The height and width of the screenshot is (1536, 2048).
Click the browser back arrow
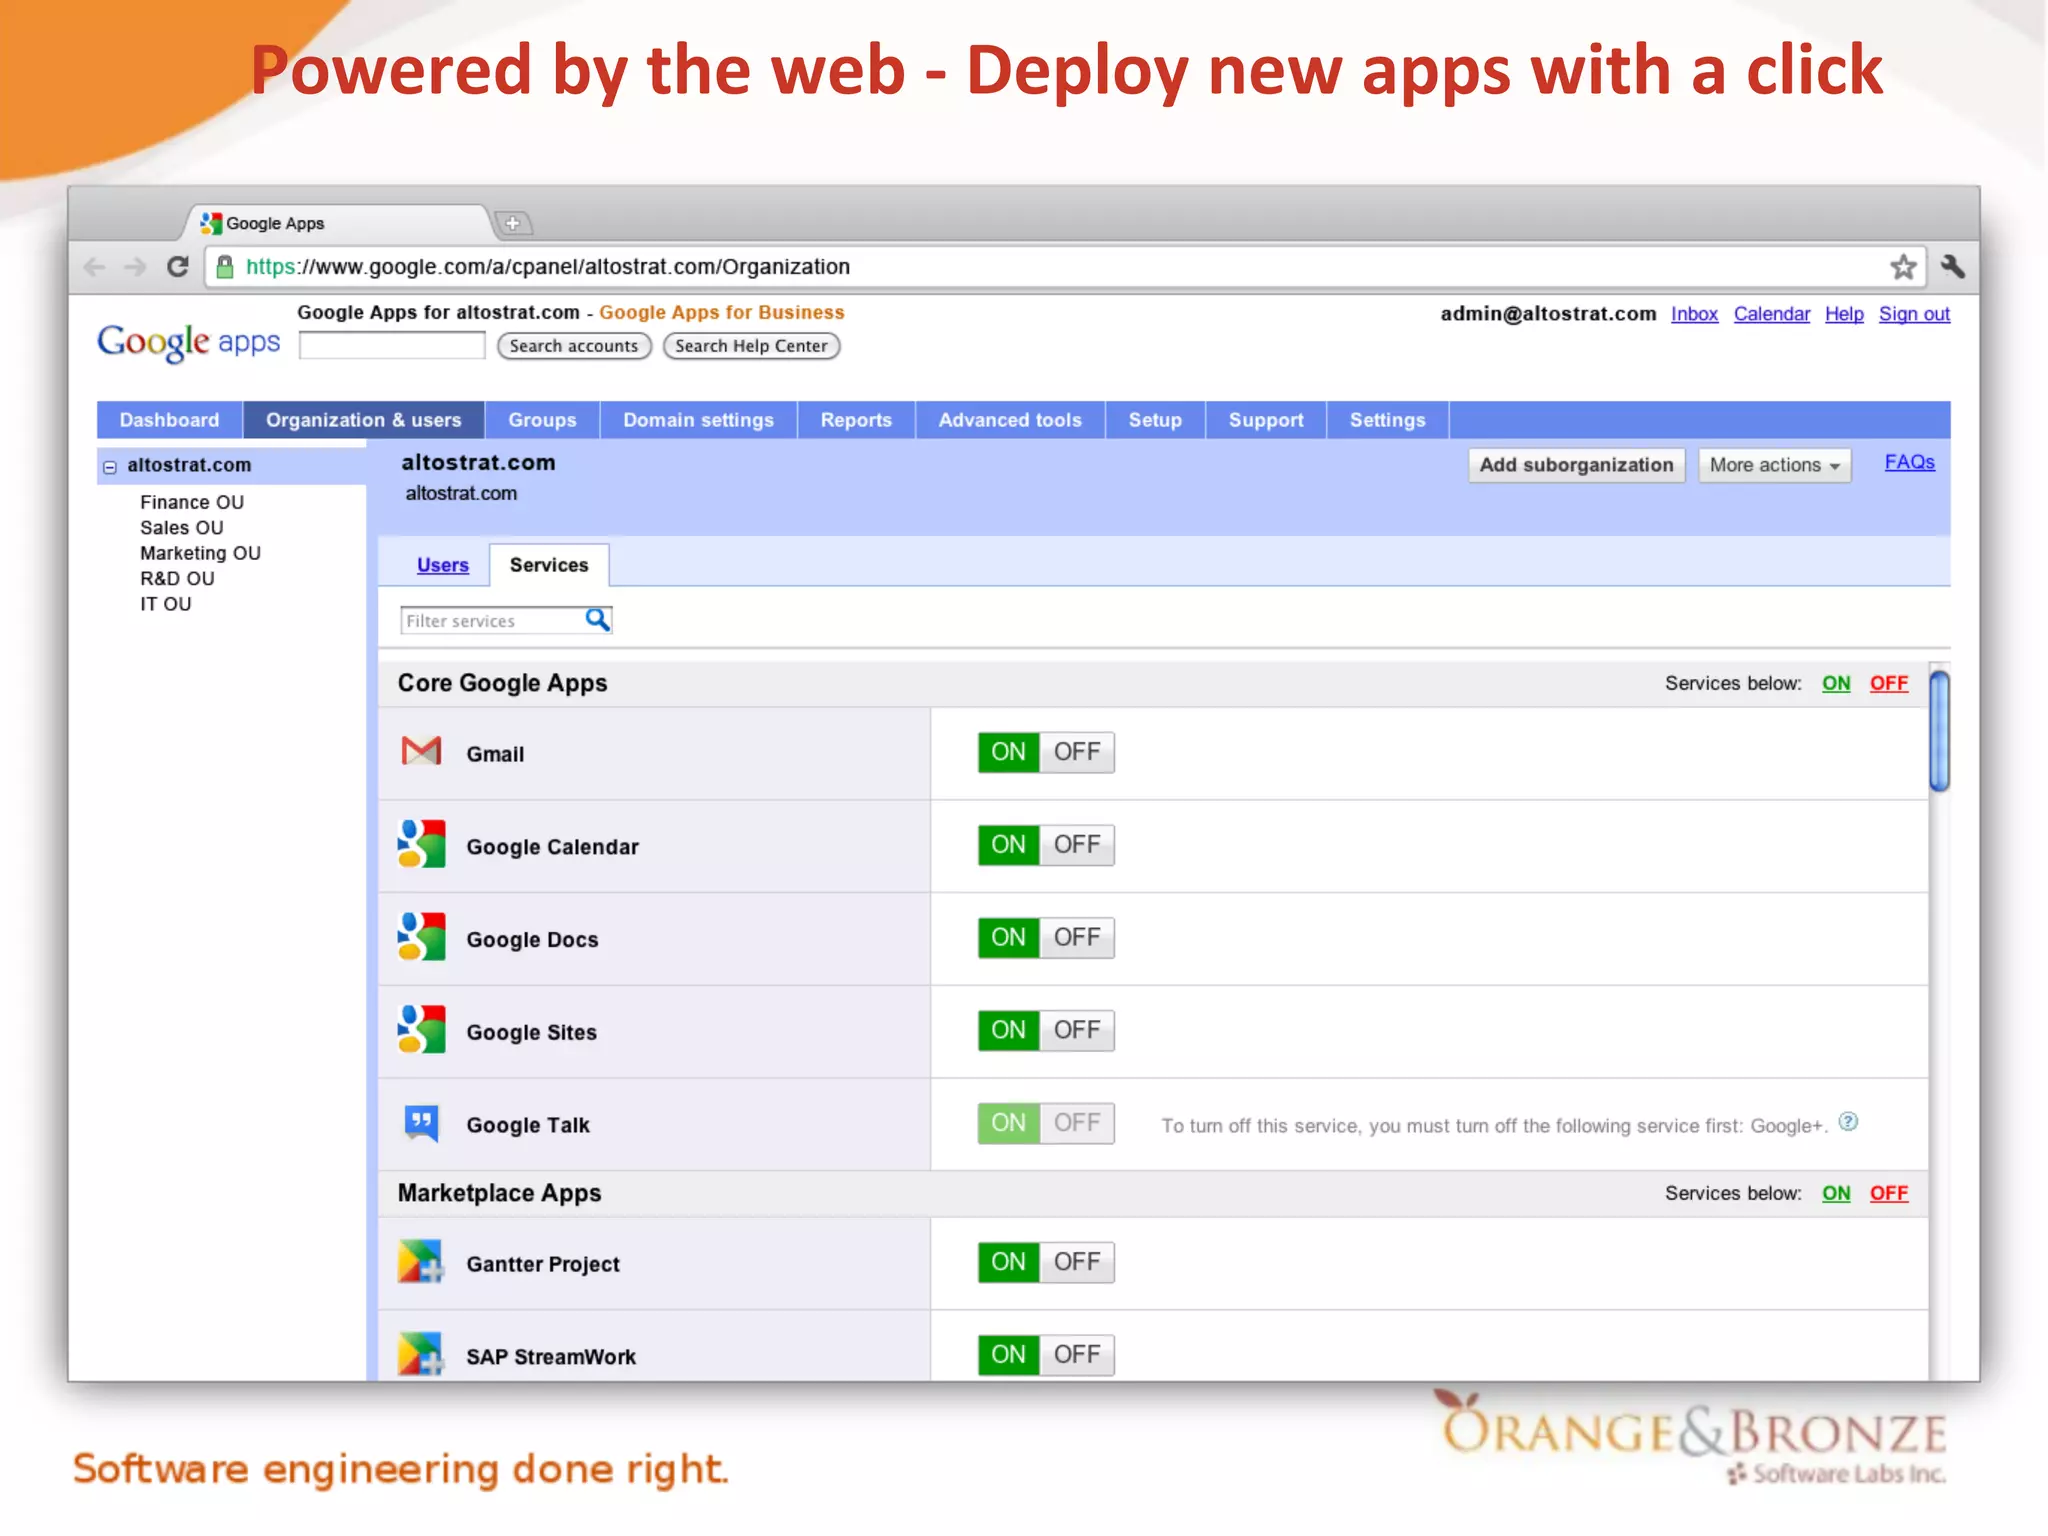pos(95,267)
